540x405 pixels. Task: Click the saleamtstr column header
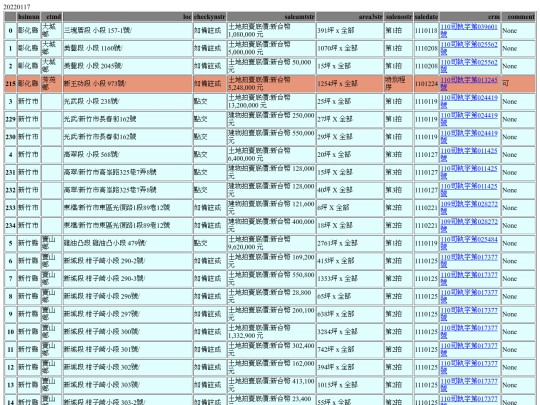click(271, 17)
